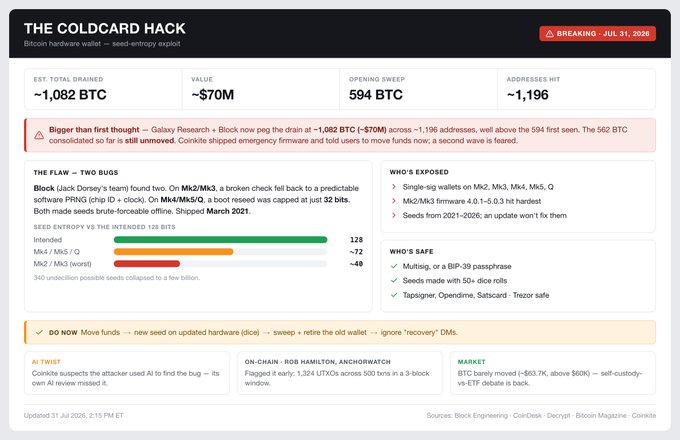Click the 'ADDRESSES HIT' label
This screenshot has height=440, width=680.
(x=533, y=79)
